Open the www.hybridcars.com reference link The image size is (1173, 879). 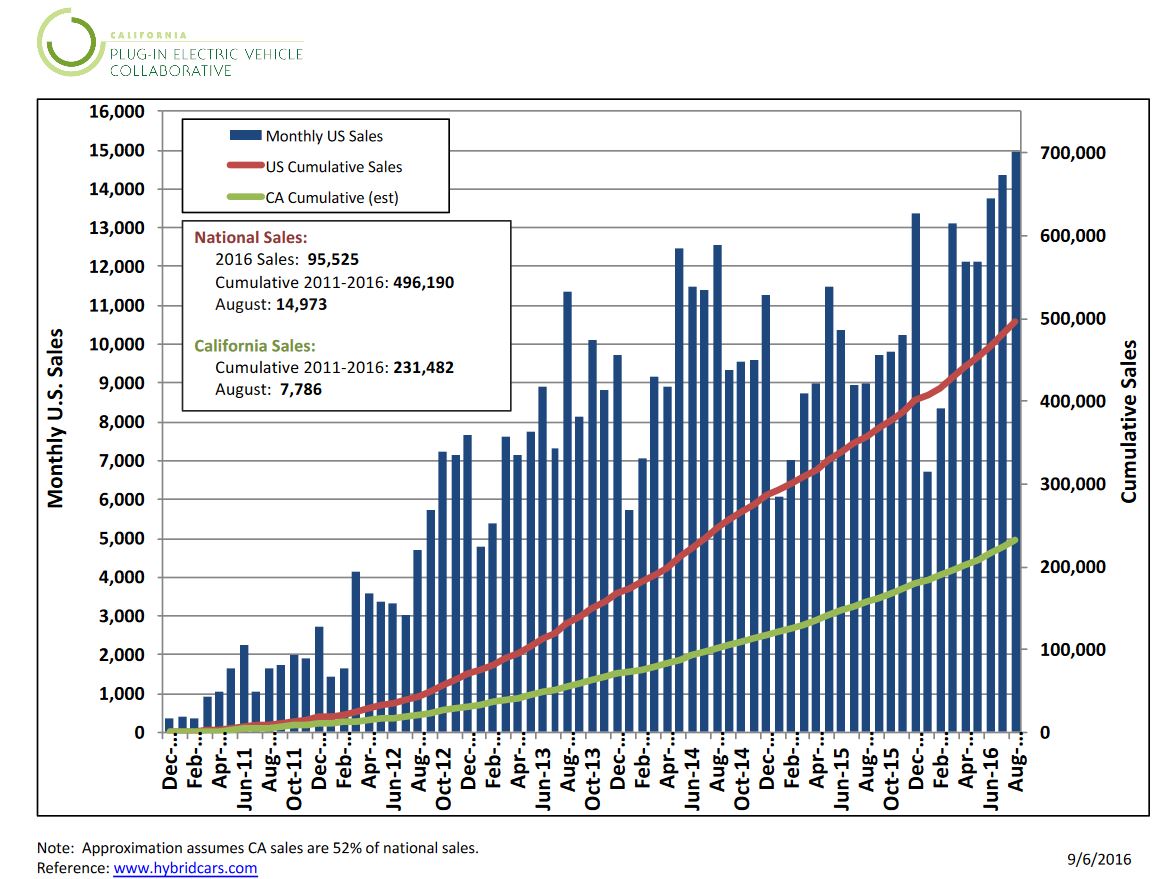click(185, 868)
